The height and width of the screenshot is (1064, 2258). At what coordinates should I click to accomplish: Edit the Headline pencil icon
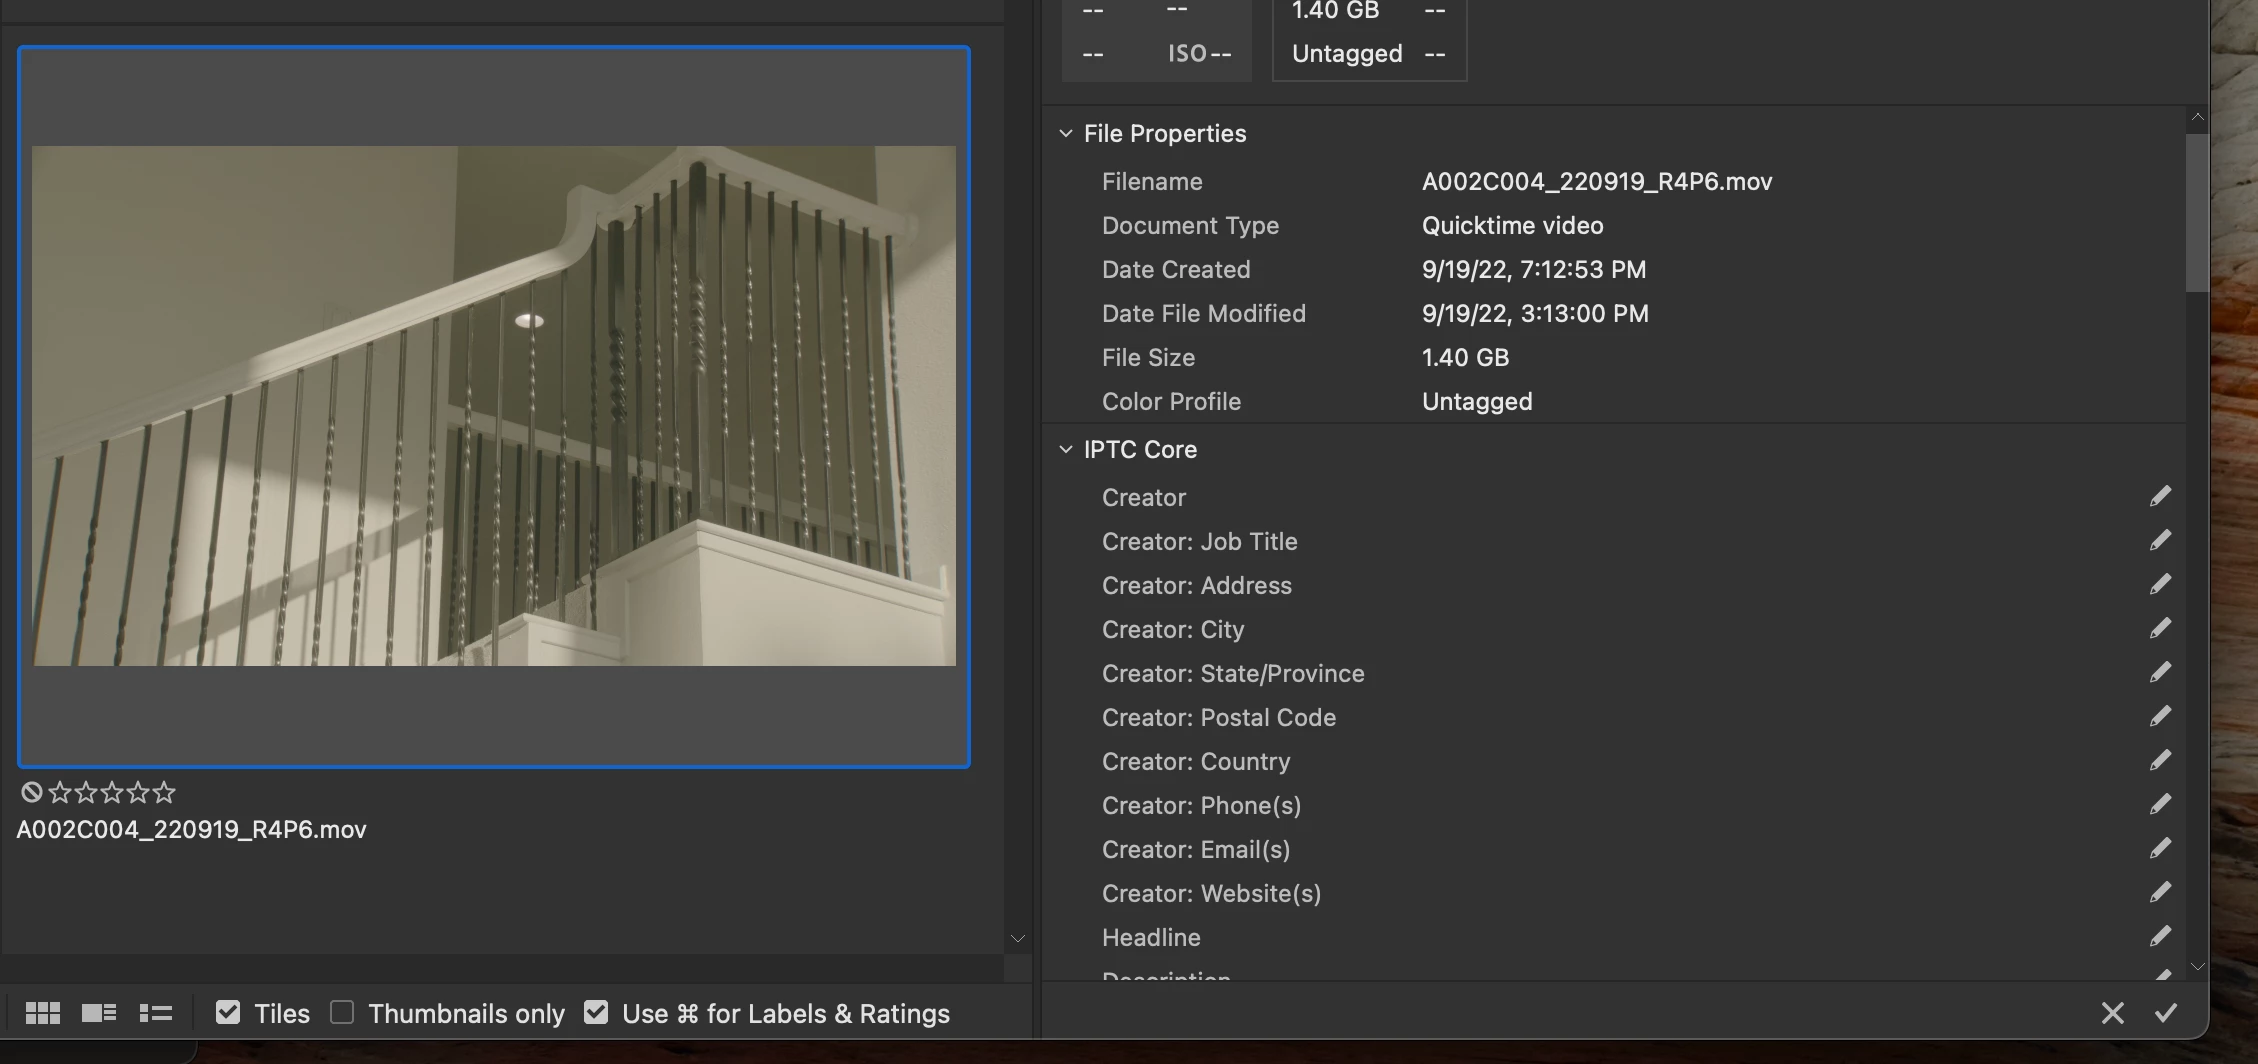pos(2160,937)
